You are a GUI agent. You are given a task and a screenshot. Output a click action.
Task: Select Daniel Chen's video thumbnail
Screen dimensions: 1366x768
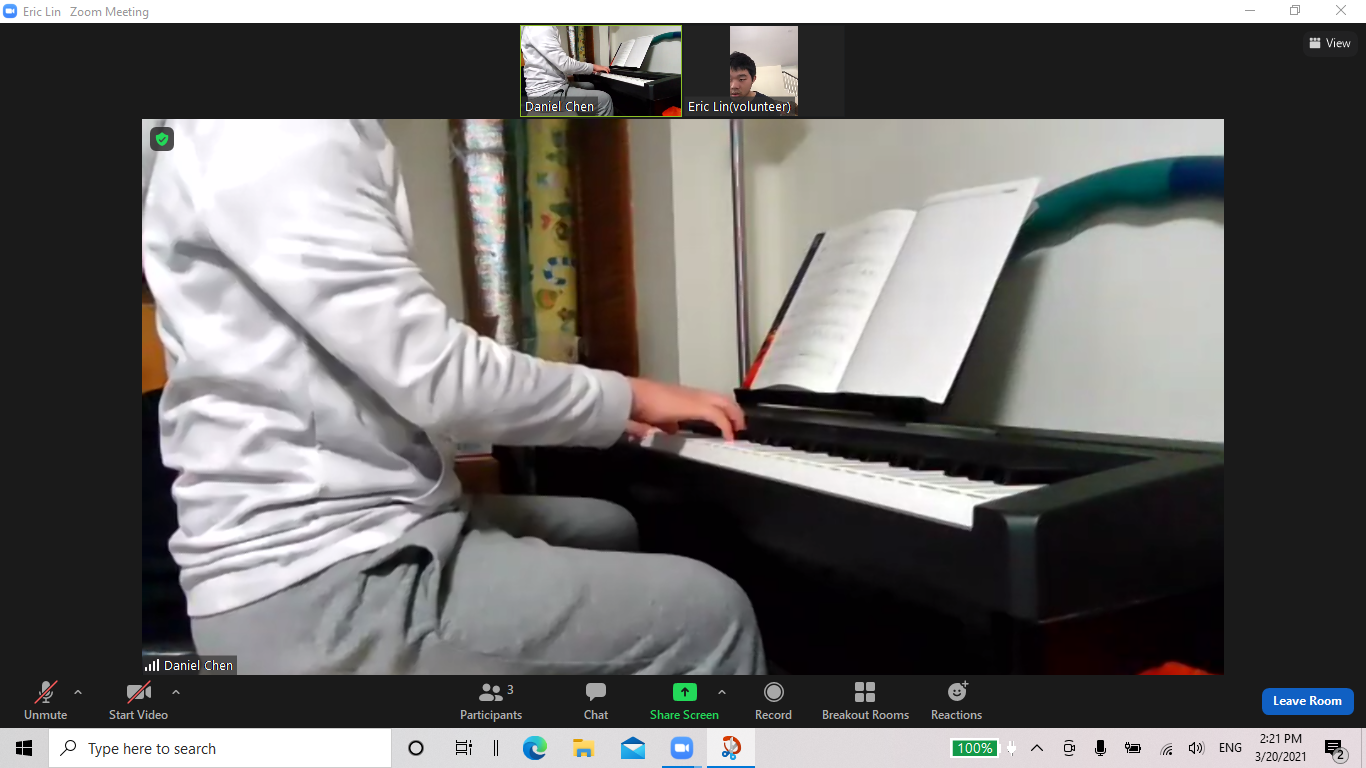tap(601, 71)
